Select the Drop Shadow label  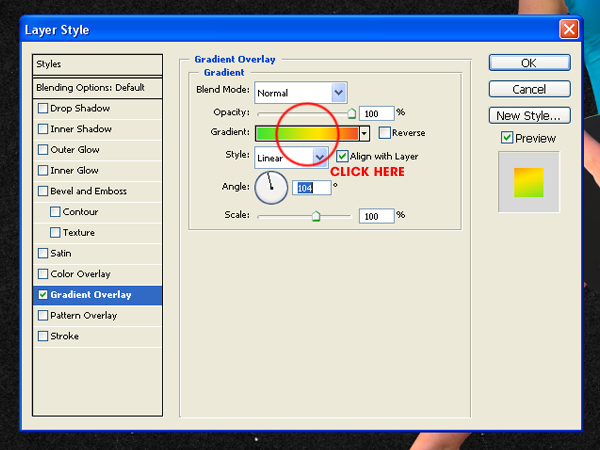point(80,108)
